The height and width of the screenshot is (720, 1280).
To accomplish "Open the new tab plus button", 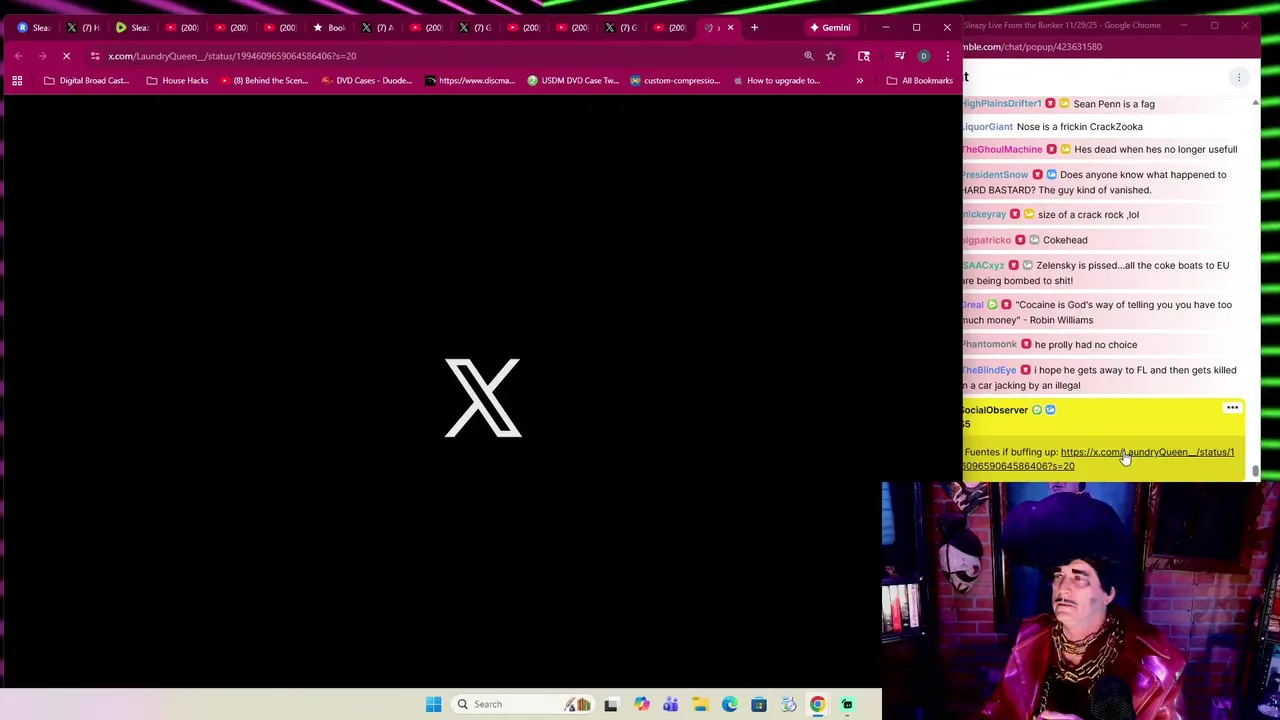I will click(x=754, y=27).
